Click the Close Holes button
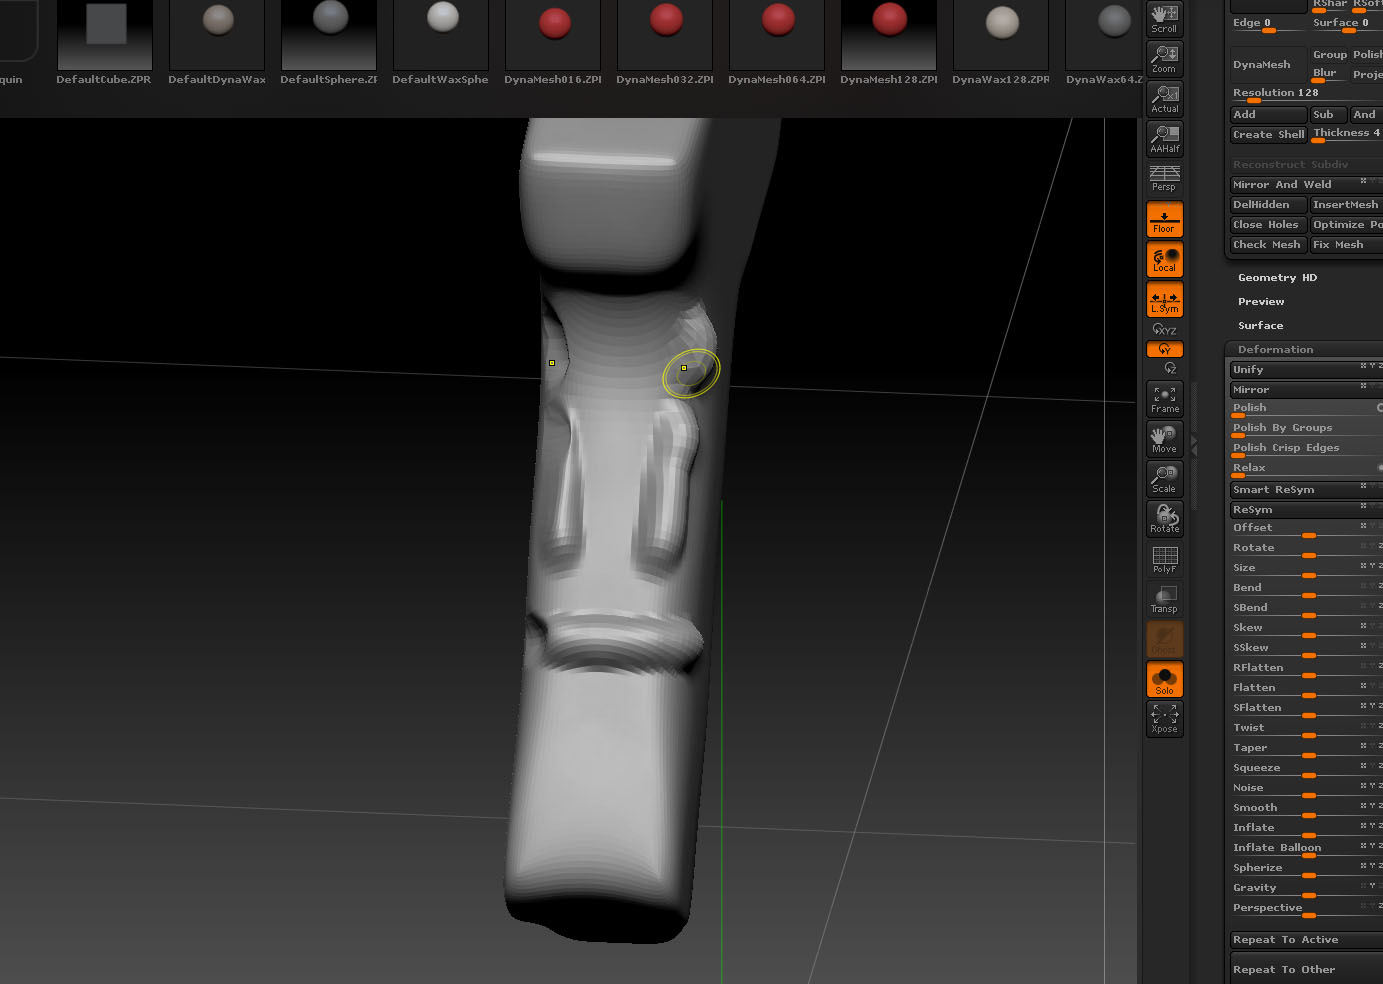The width and height of the screenshot is (1383, 984). click(x=1268, y=225)
